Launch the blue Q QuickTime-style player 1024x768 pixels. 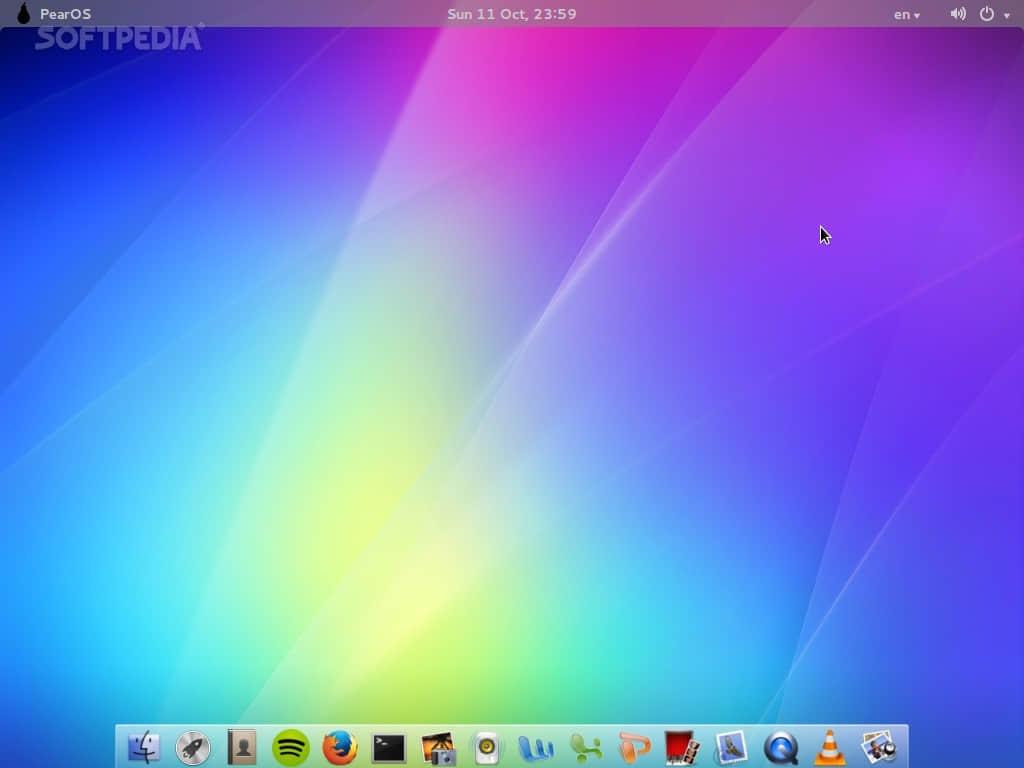click(x=781, y=746)
